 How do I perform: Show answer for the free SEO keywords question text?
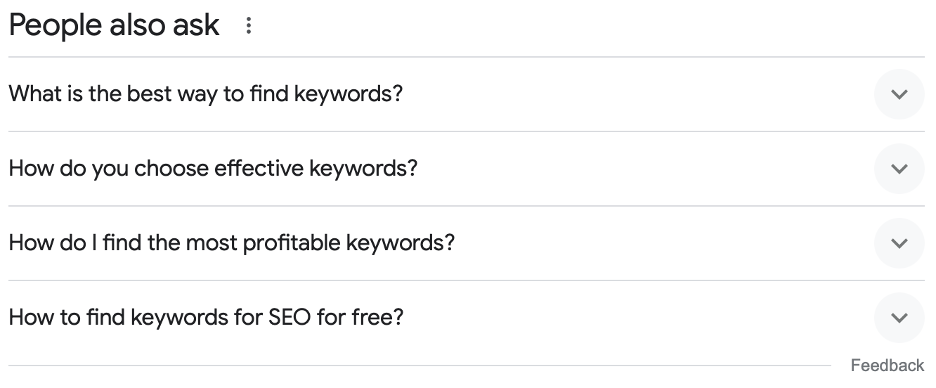206,317
